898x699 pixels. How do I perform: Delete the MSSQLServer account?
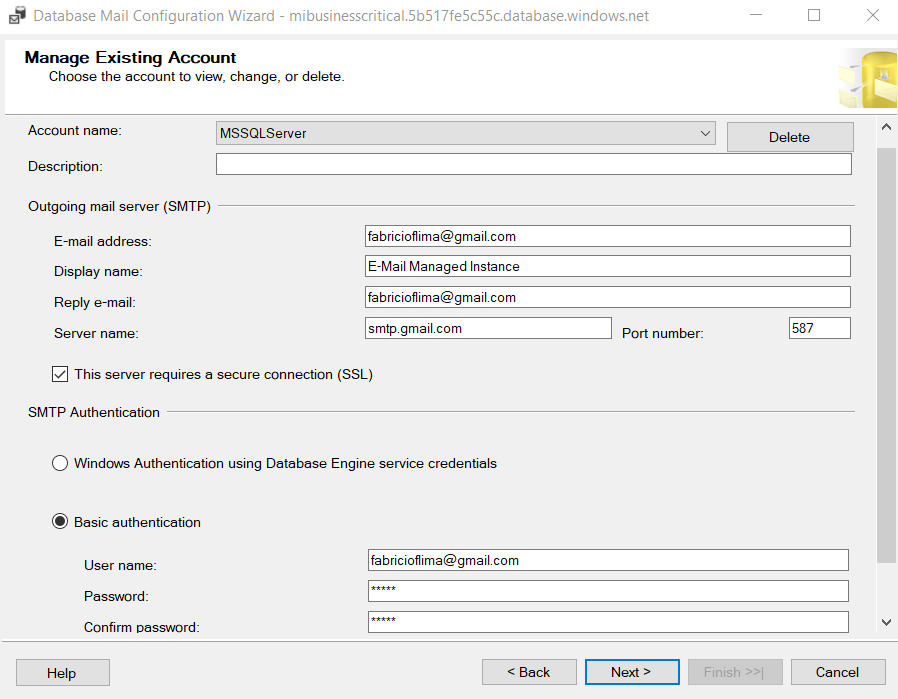tap(789, 137)
